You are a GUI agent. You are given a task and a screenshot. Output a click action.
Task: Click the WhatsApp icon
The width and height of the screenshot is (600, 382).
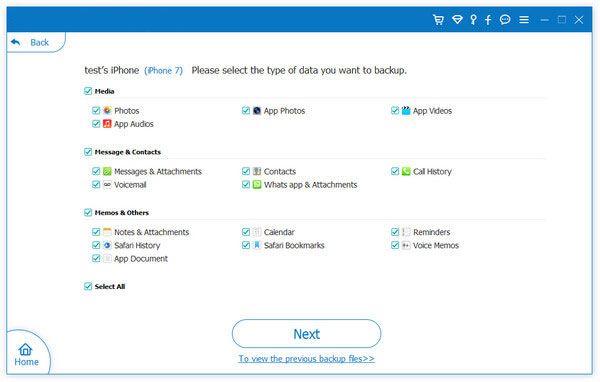[257, 184]
